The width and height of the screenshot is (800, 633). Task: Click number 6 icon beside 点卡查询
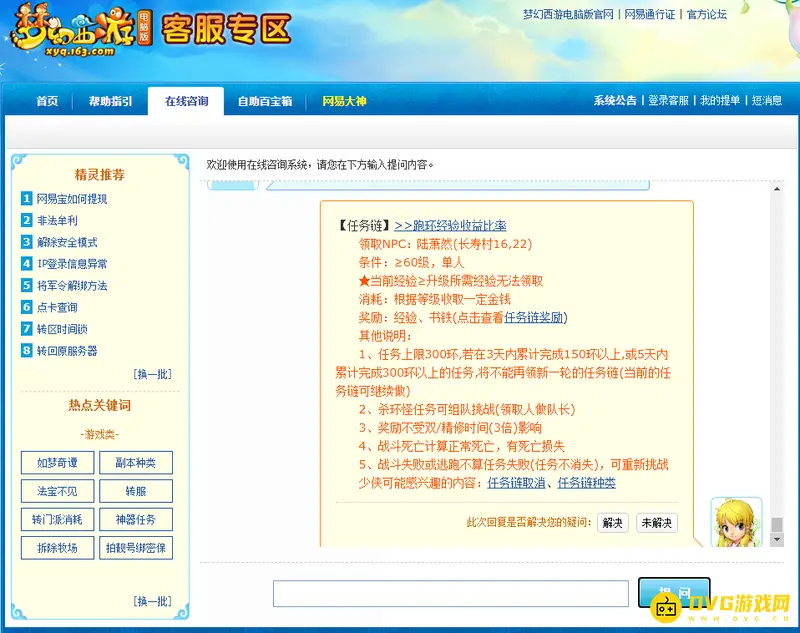(x=27, y=307)
